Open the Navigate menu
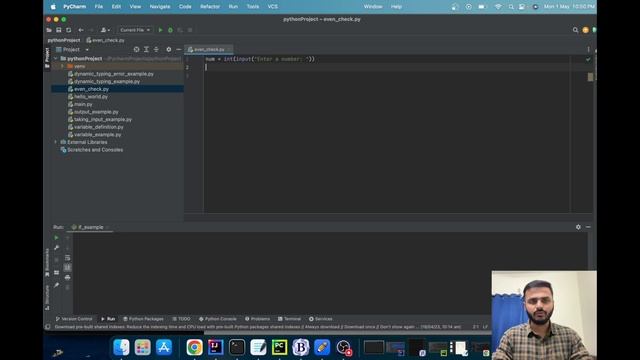 click(160, 7)
